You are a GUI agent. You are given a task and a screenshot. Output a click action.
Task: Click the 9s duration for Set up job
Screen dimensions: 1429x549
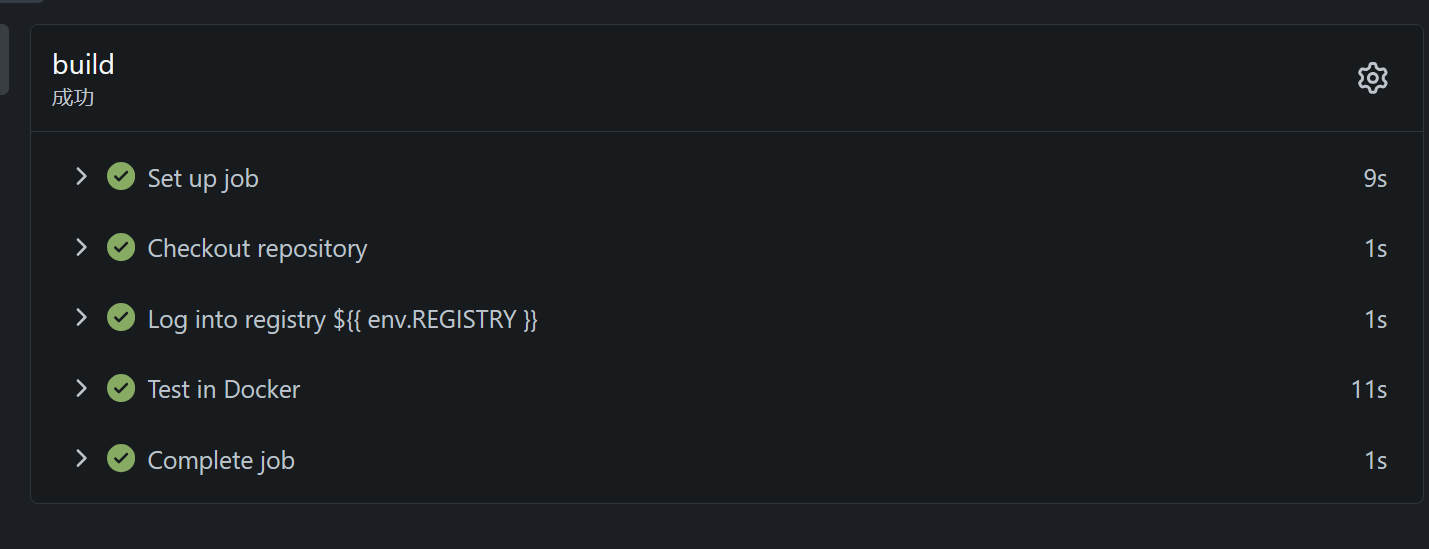1375,178
